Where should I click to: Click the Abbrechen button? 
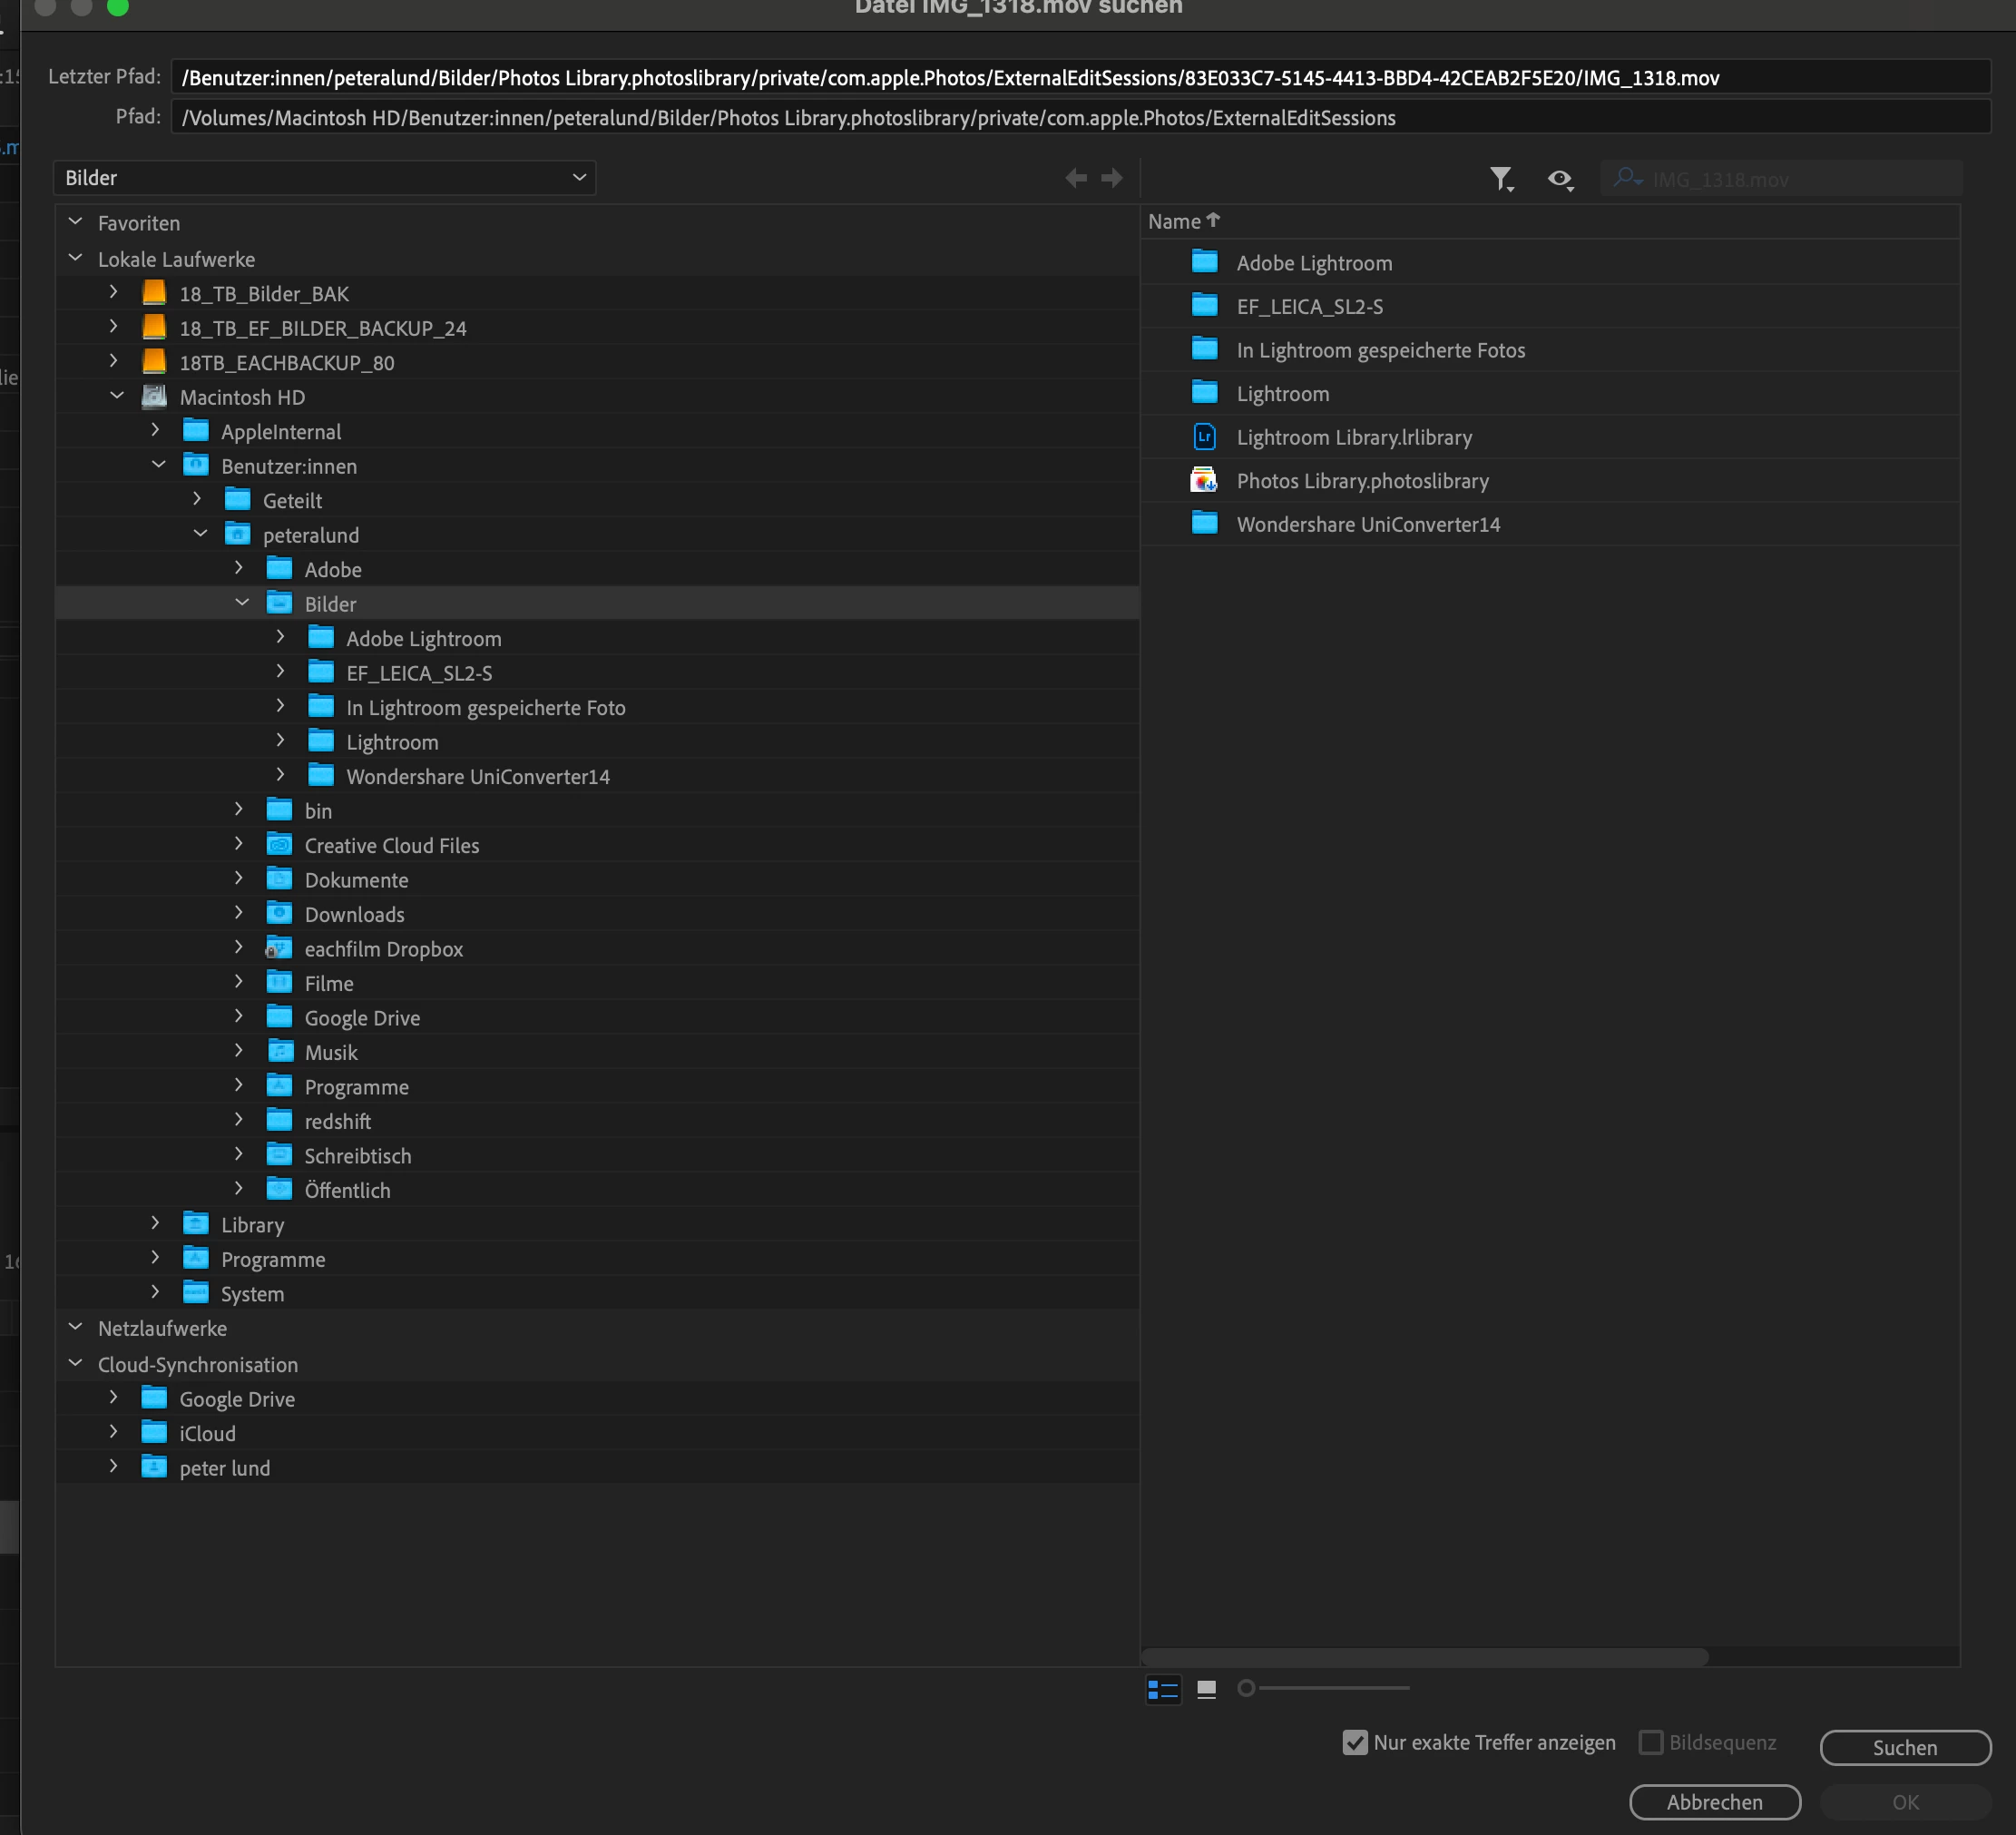click(1714, 1802)
